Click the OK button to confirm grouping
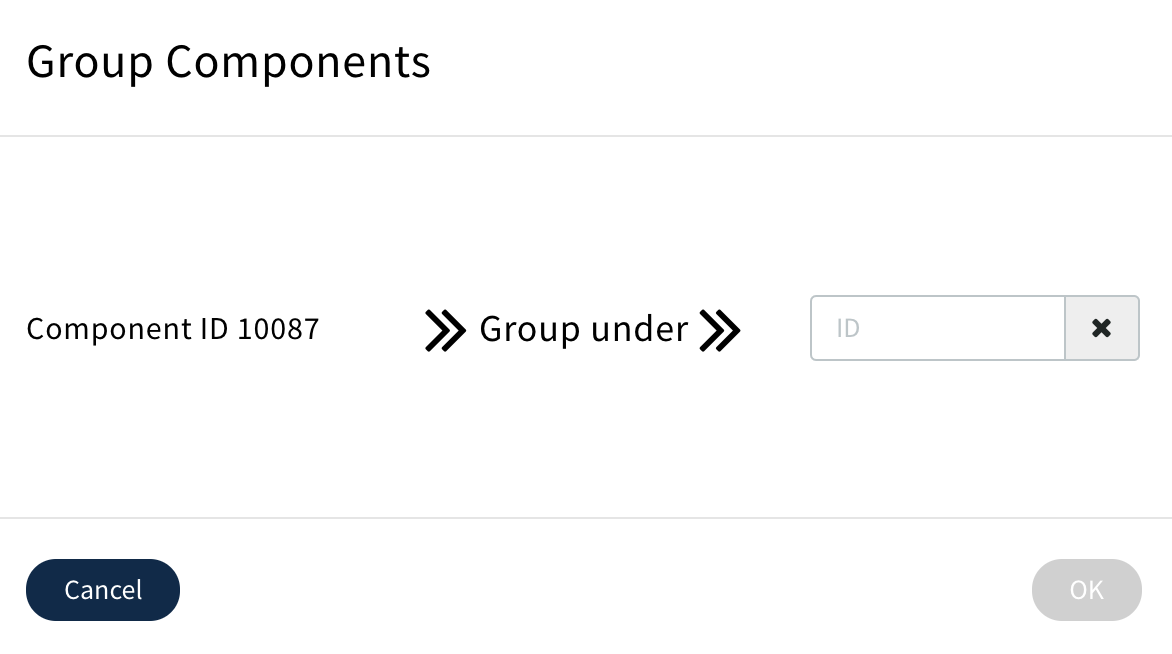 [x=1086, y=590]
